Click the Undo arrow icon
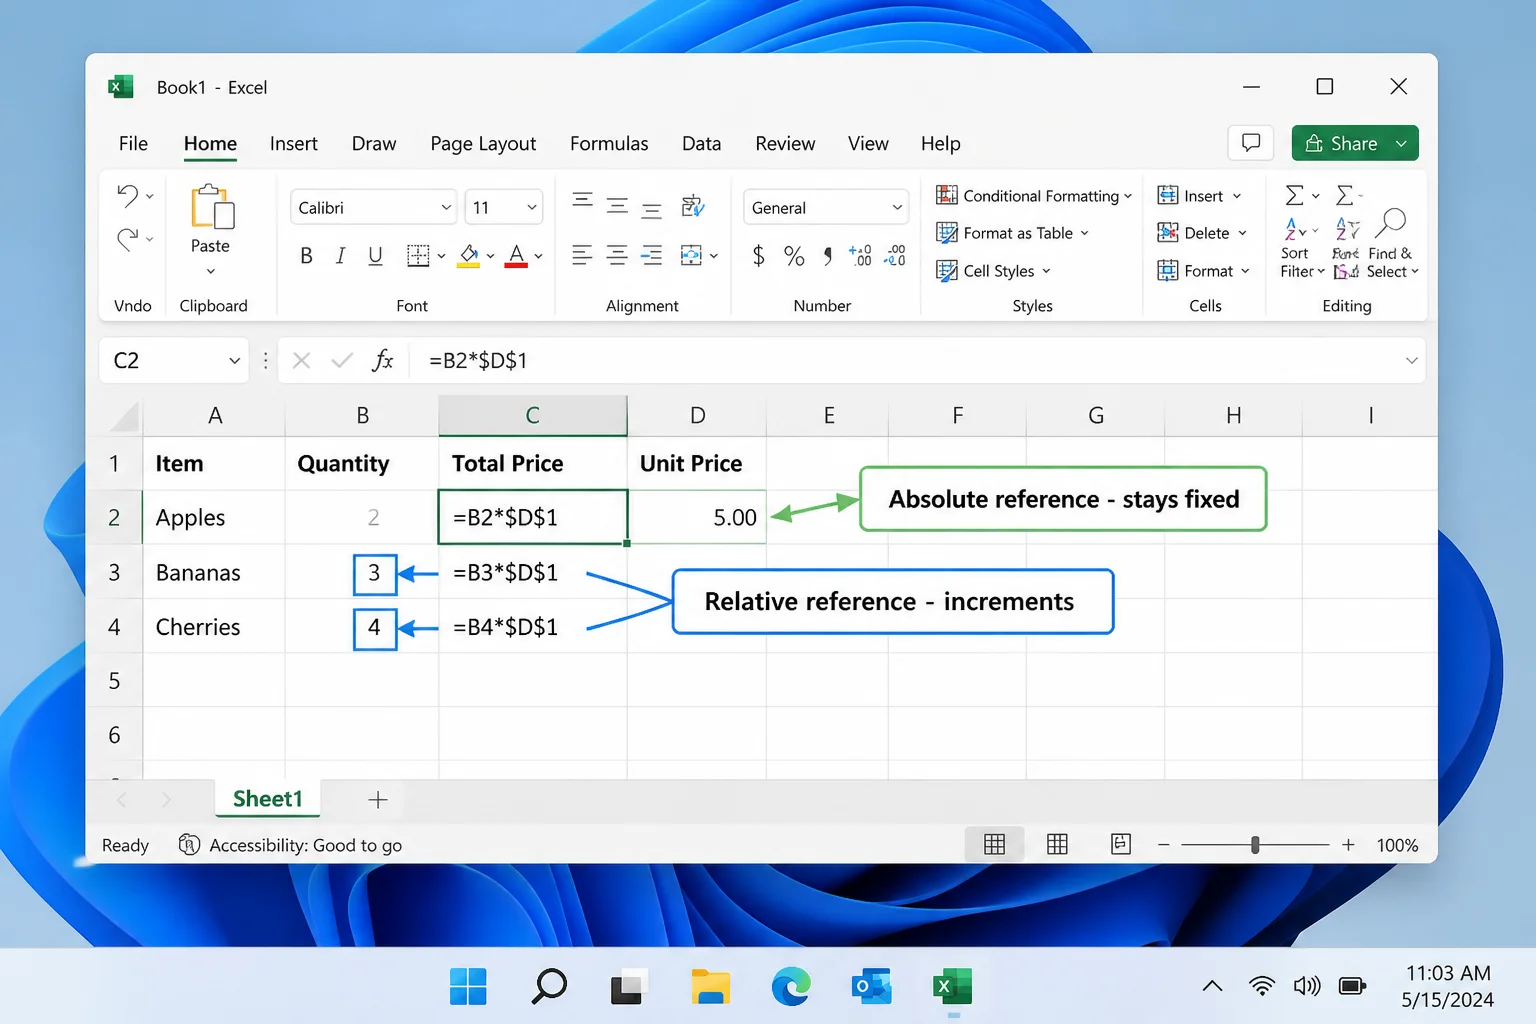 tap(127, 195)
